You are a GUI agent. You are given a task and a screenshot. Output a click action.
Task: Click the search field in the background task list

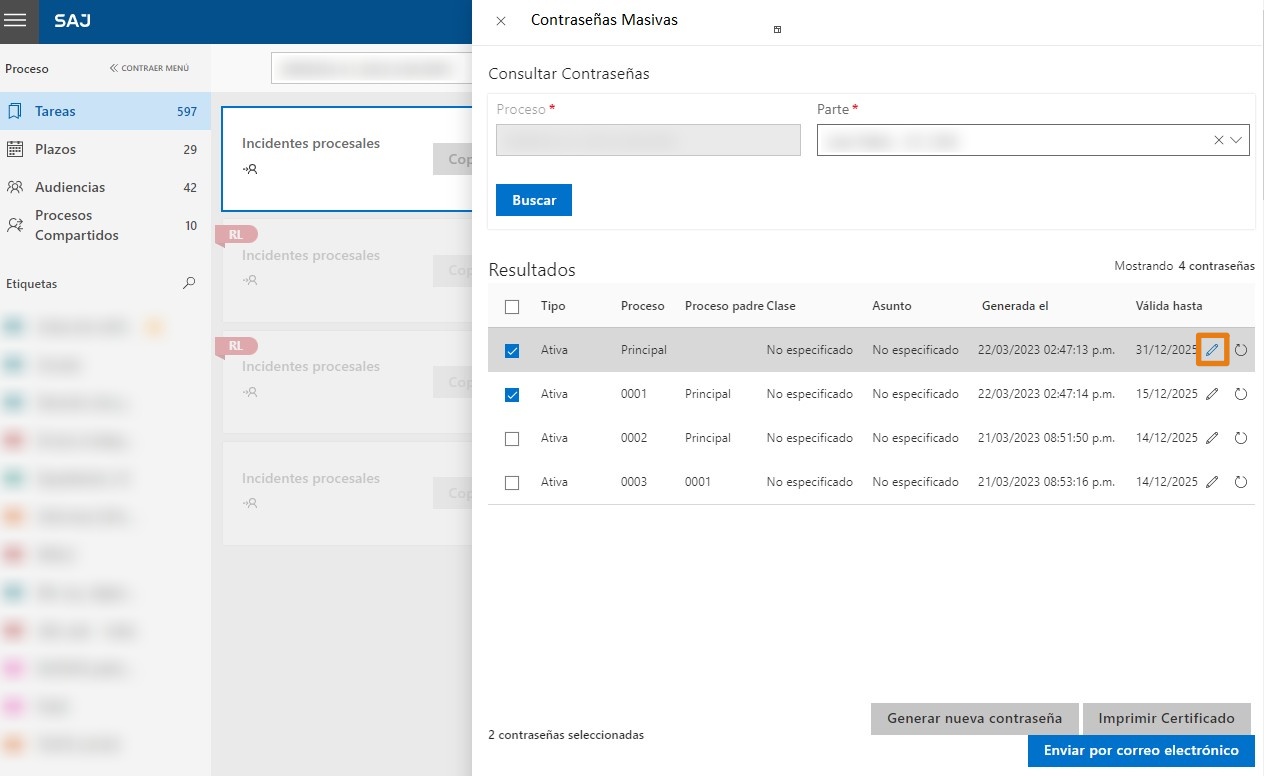coord(371,68)
